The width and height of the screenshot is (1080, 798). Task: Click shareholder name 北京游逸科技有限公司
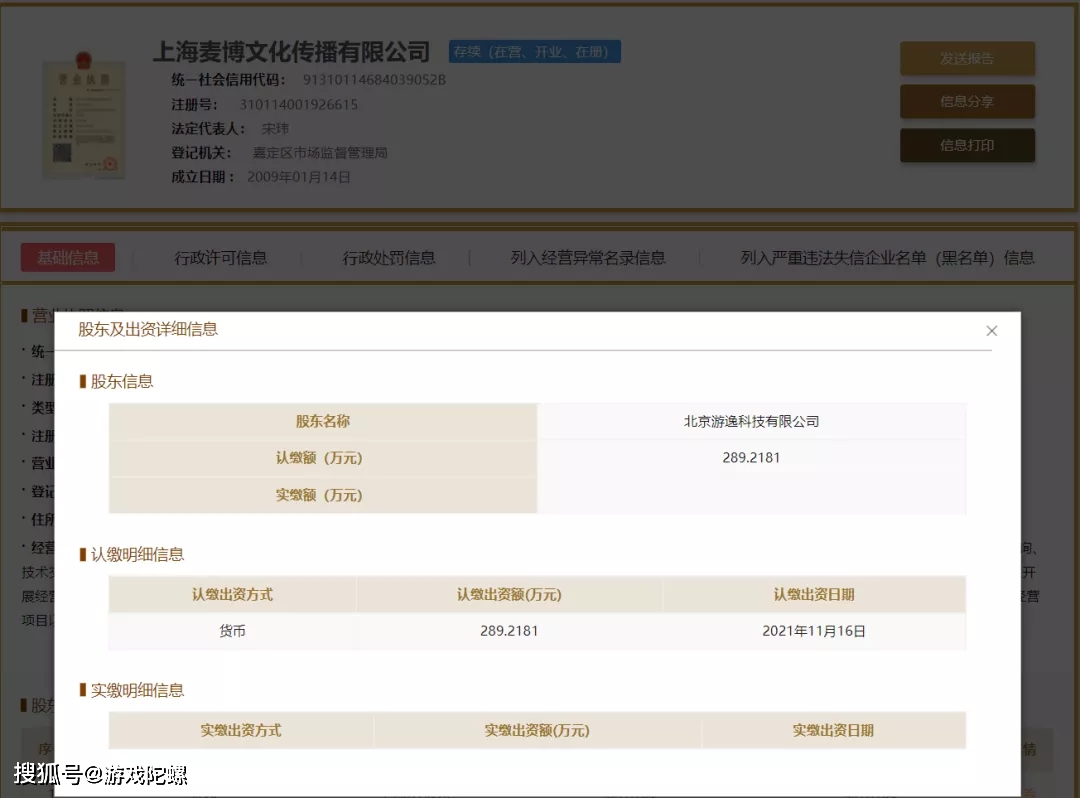coord(751,421)
